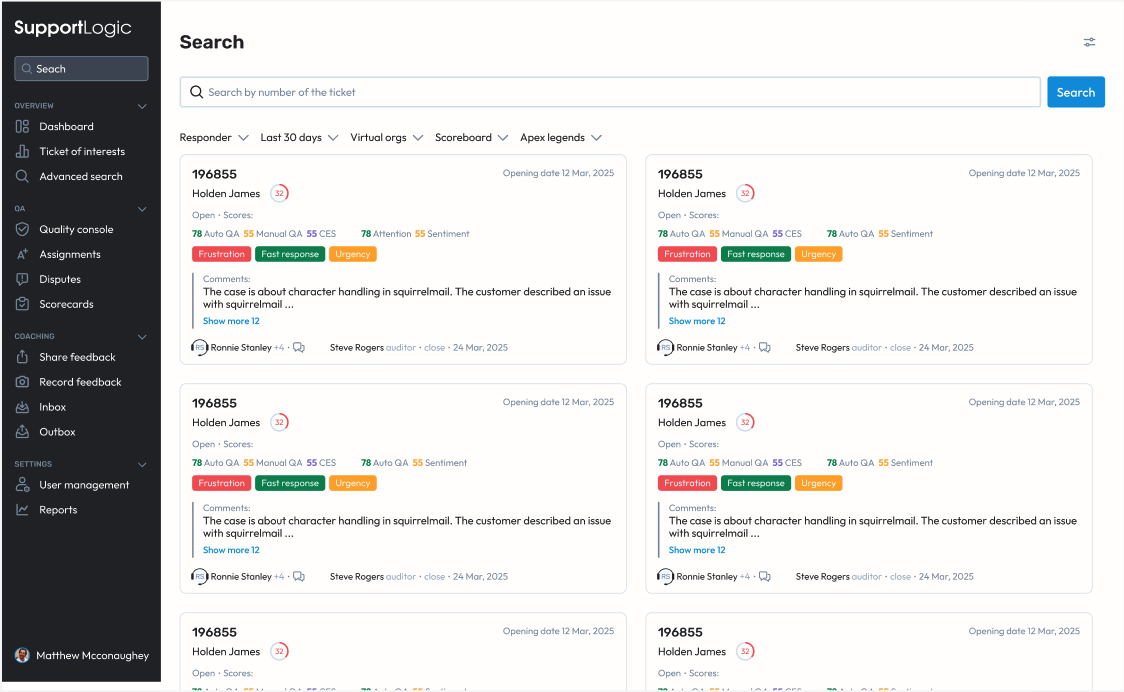Click the Dashboard icon in the sidebar
This screenshot has height=692, width=1124.
click(x=22, y=126)
